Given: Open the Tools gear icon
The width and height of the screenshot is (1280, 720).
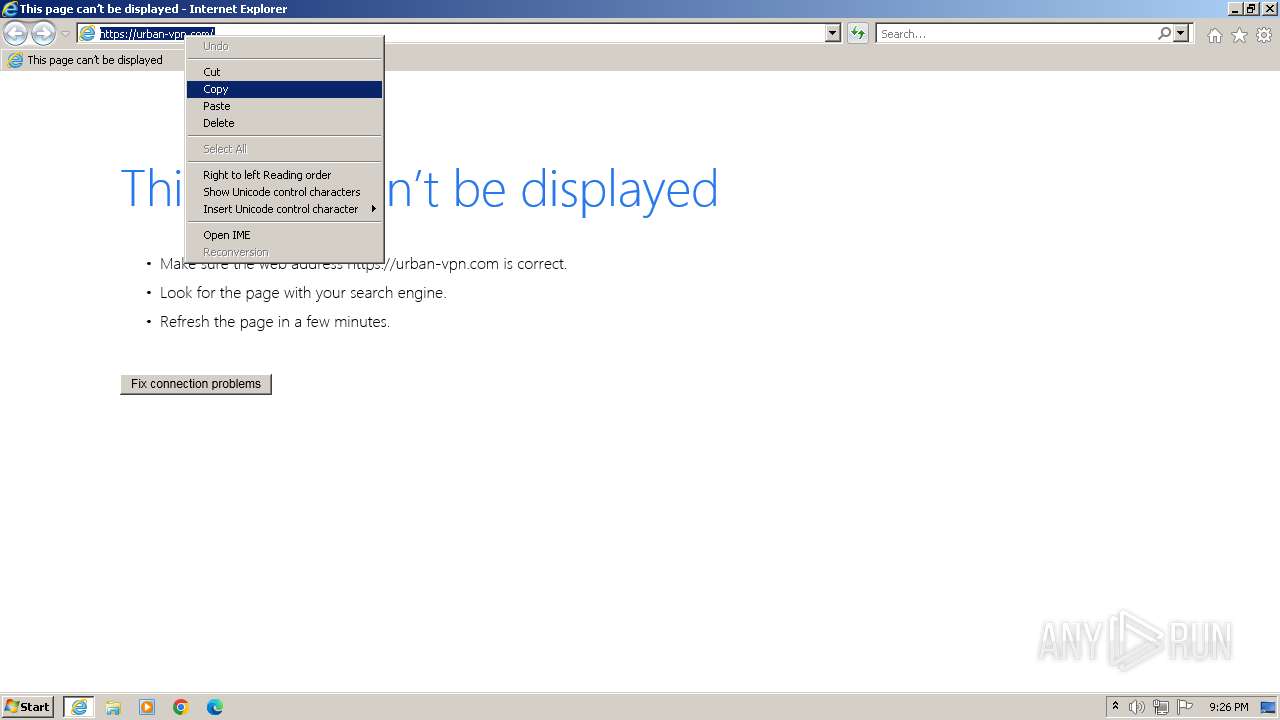Looking at the screenshot, I should click(x=1264, y=35).
